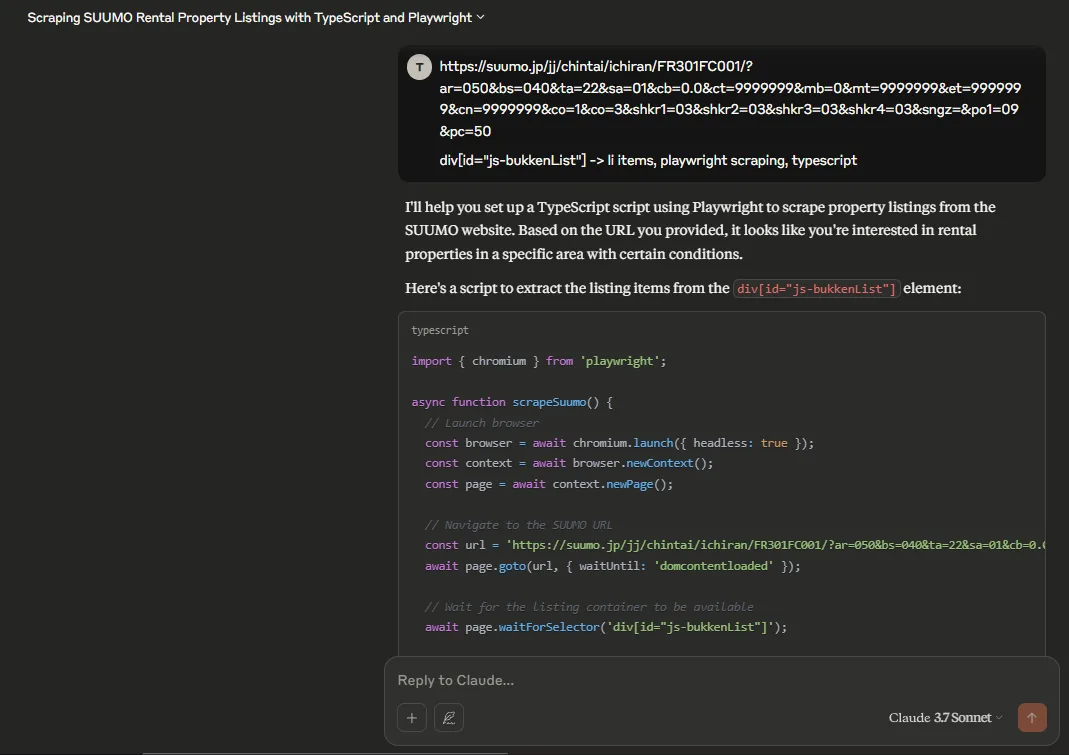This screenshot has height=755, width=1069.
Task: Click the import chromium line in code
Action: (538, 361)
